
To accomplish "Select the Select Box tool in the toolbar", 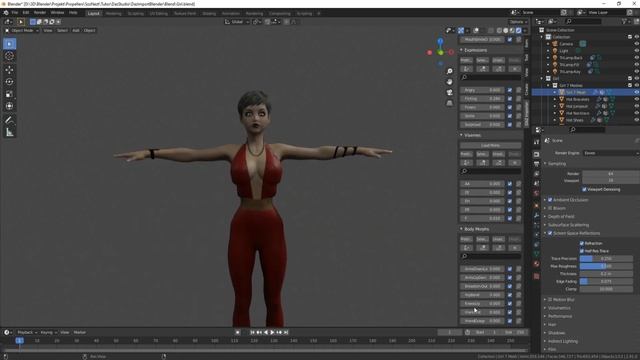I will pyautogui.click(x=9, y=44).
